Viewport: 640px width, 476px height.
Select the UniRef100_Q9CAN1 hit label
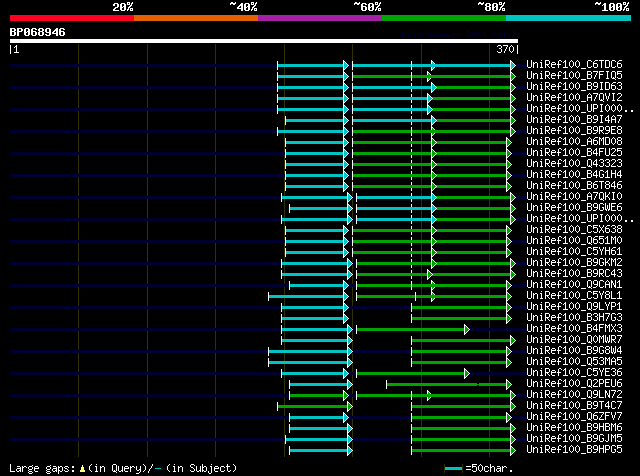[574, 285]
